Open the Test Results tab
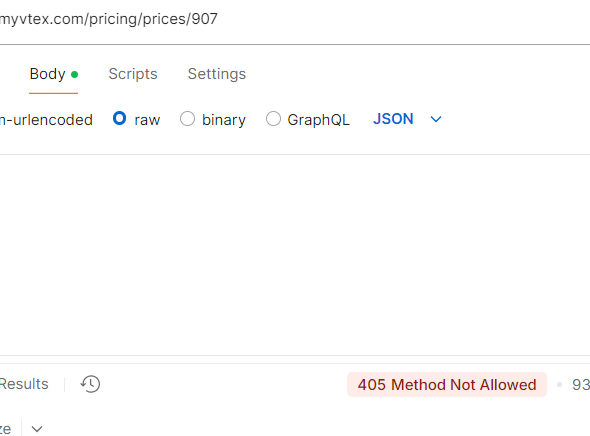This screenshot has width=590, height=436. (x=24, y=384)
